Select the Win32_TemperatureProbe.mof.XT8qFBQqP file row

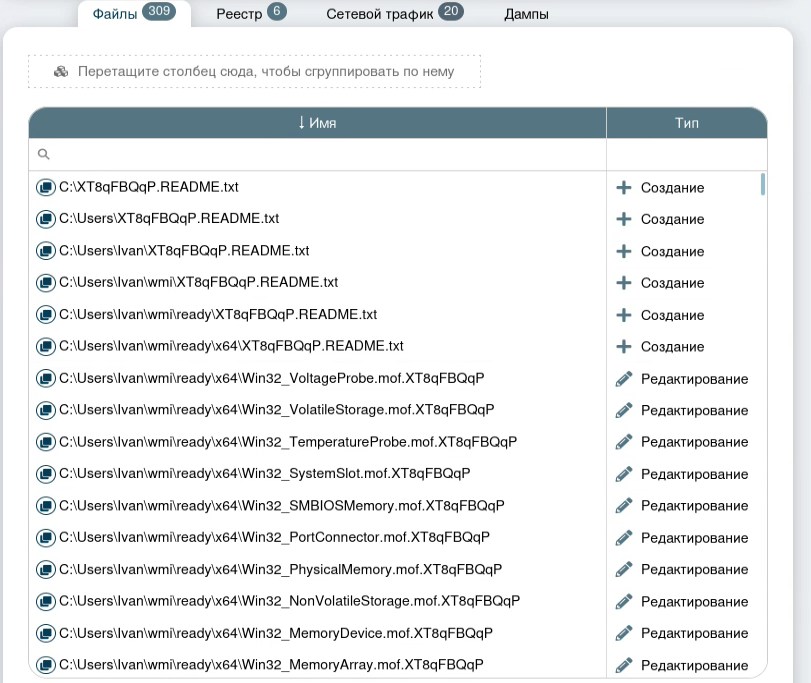[288, 442]
